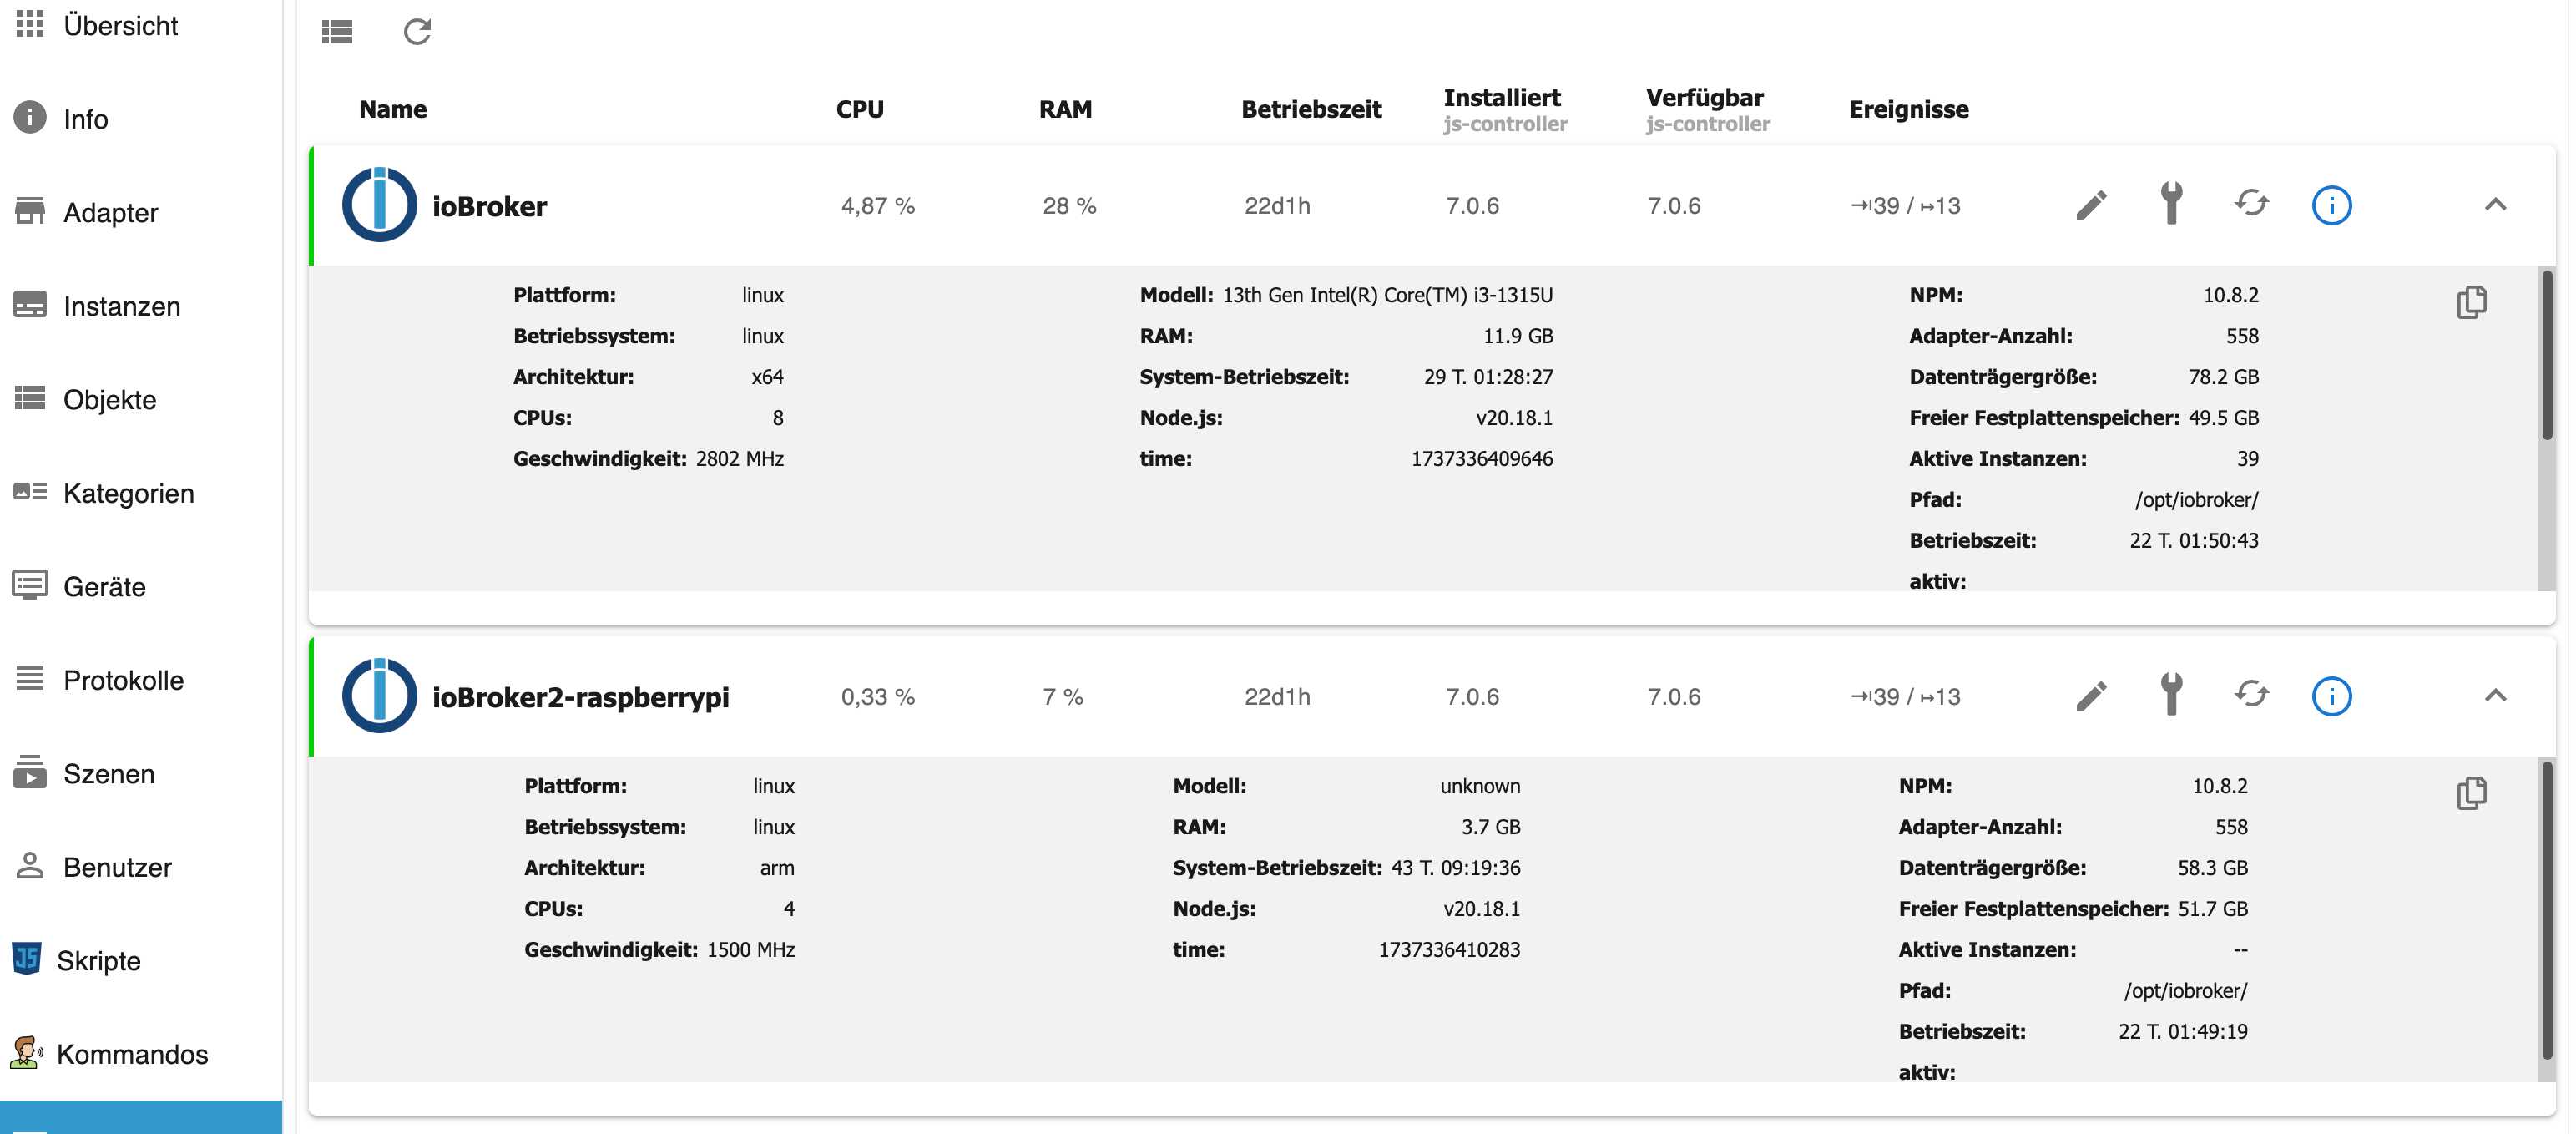Copy ioBroker host details to clipboard

(x=2471, y=302)
